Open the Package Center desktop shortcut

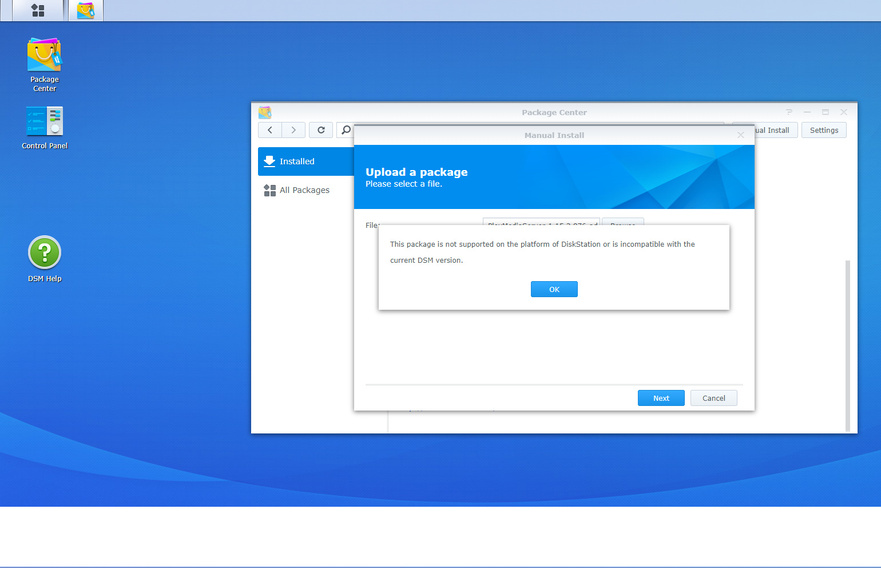(44, 65)
